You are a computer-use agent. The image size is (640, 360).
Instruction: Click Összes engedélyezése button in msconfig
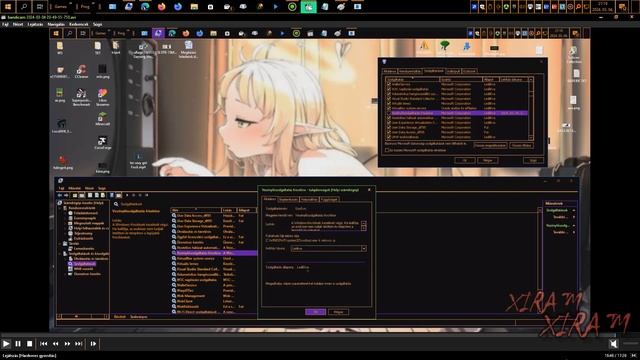[x=490, y=145]
